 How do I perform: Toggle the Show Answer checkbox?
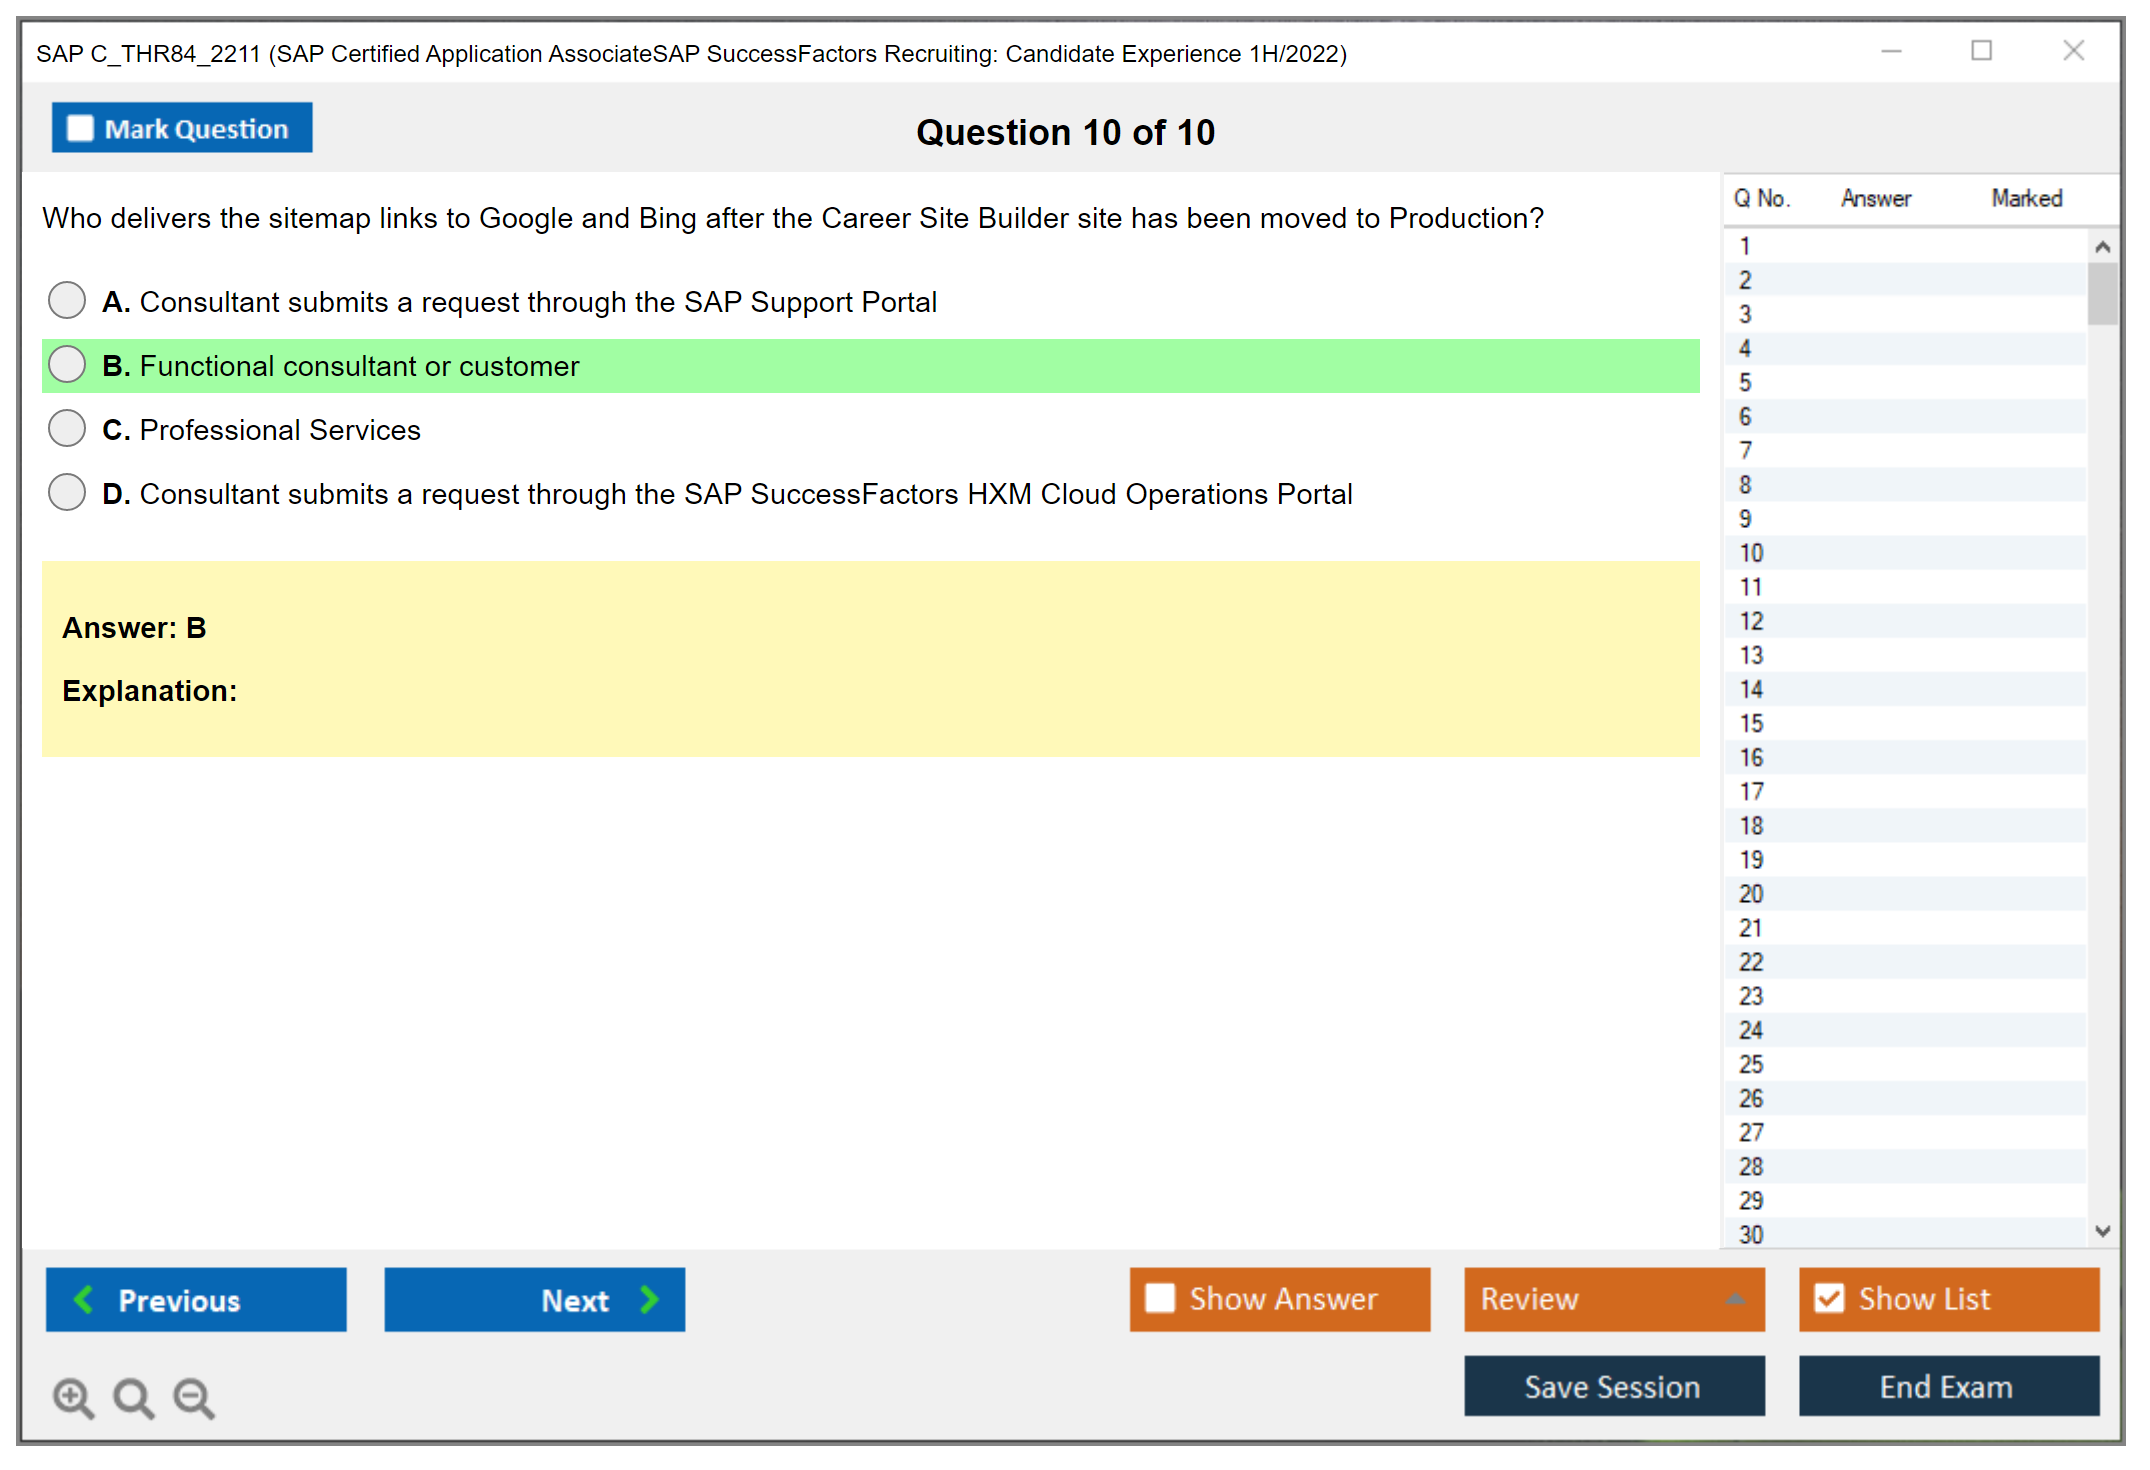coord(1160,1298)
